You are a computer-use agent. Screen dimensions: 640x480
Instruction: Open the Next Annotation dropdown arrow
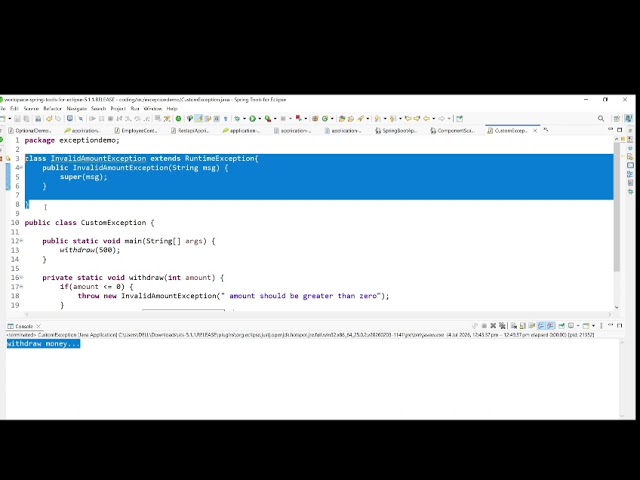385,119
